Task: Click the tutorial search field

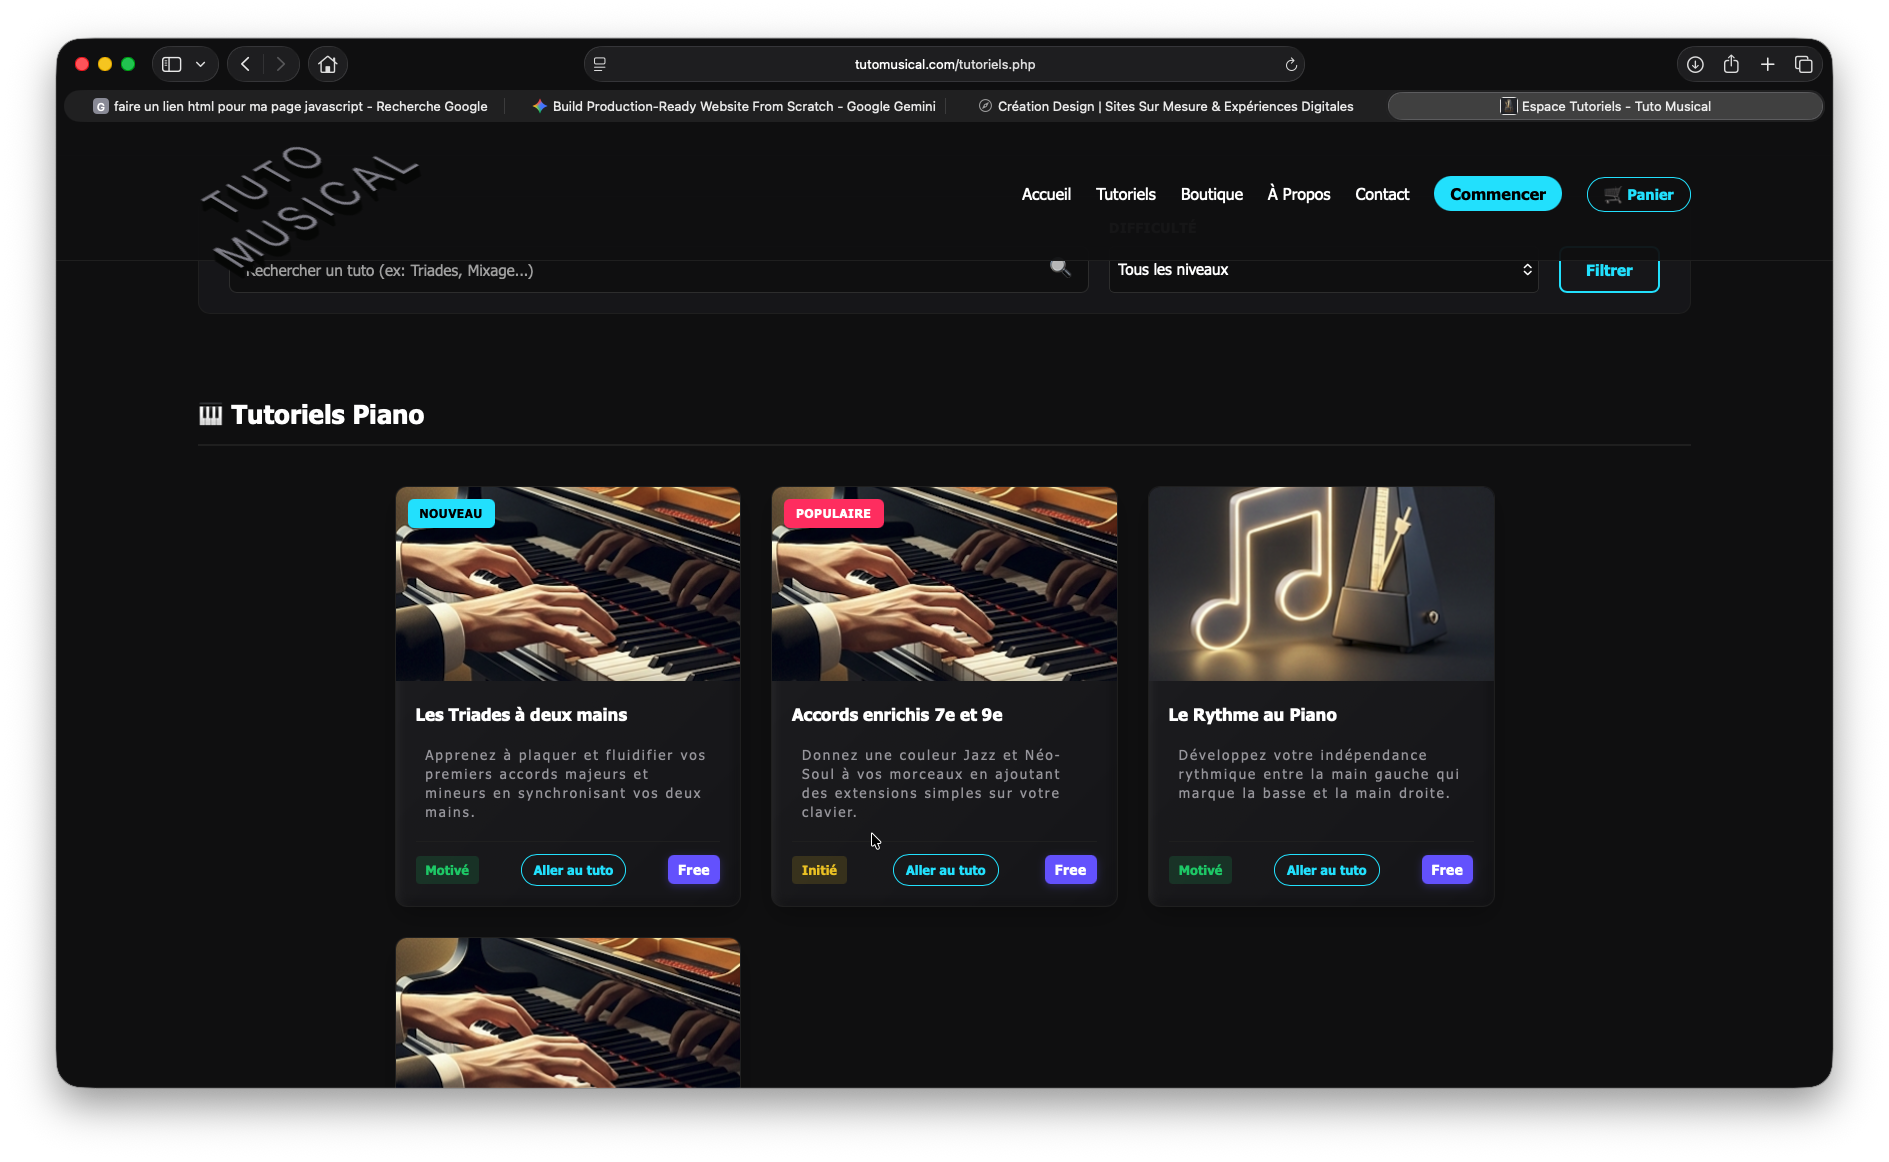Action: point(658,270)
